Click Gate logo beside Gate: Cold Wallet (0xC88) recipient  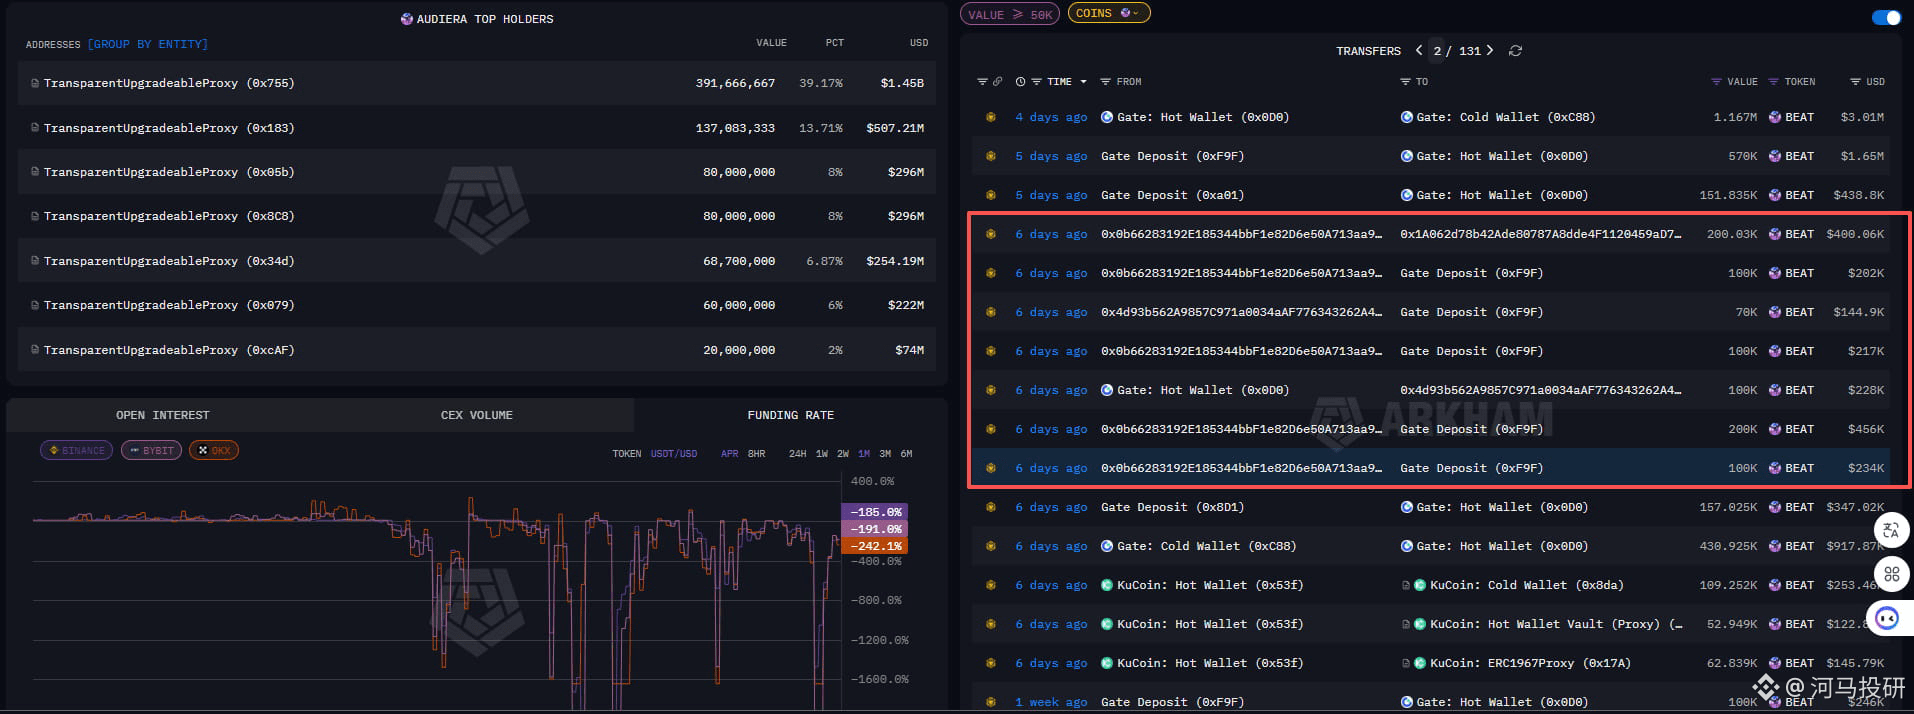tap(1407, 117)
